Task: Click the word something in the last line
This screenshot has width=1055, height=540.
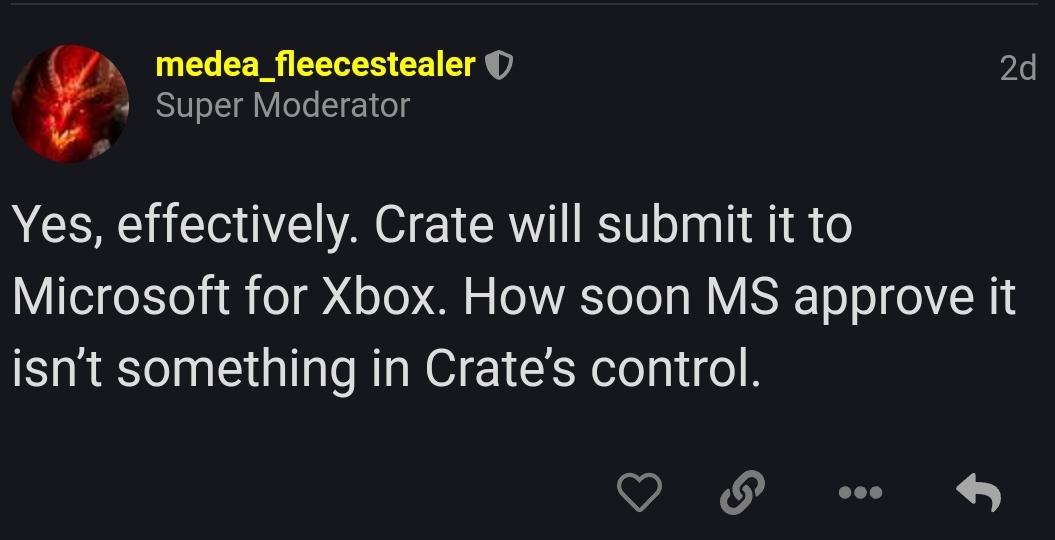Action: 236,371
